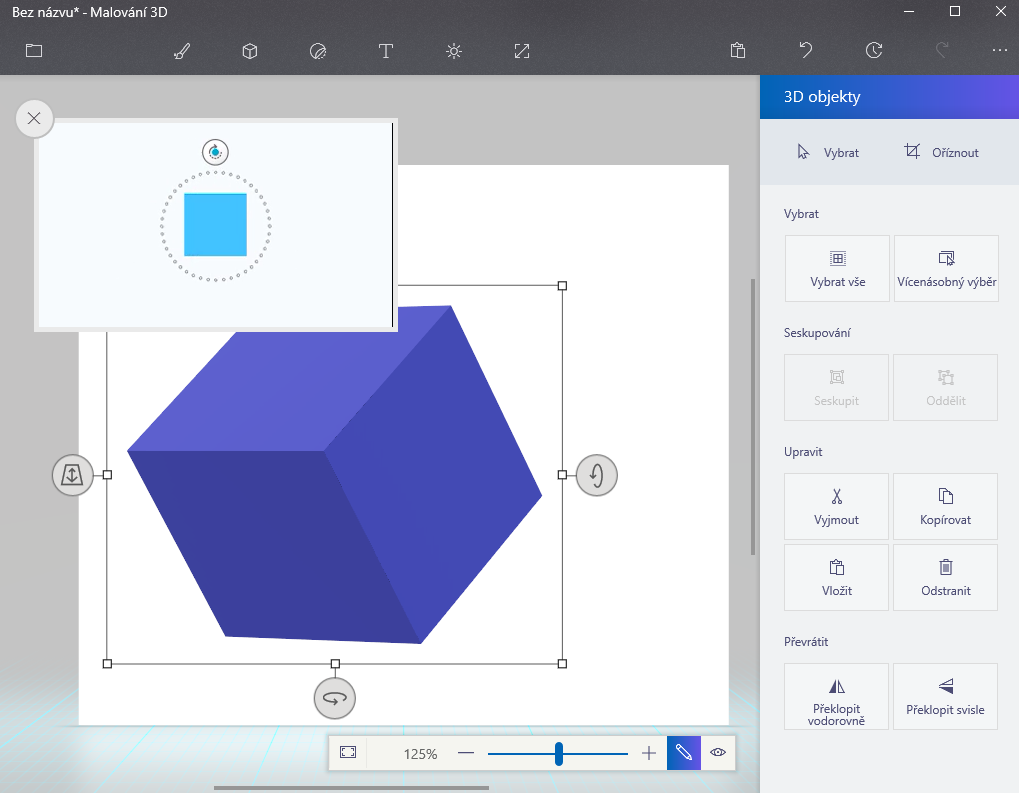Viewport: 1019px width, 793px height.
Task: Click the top-right selection corner handle
Action: [563, 286]
